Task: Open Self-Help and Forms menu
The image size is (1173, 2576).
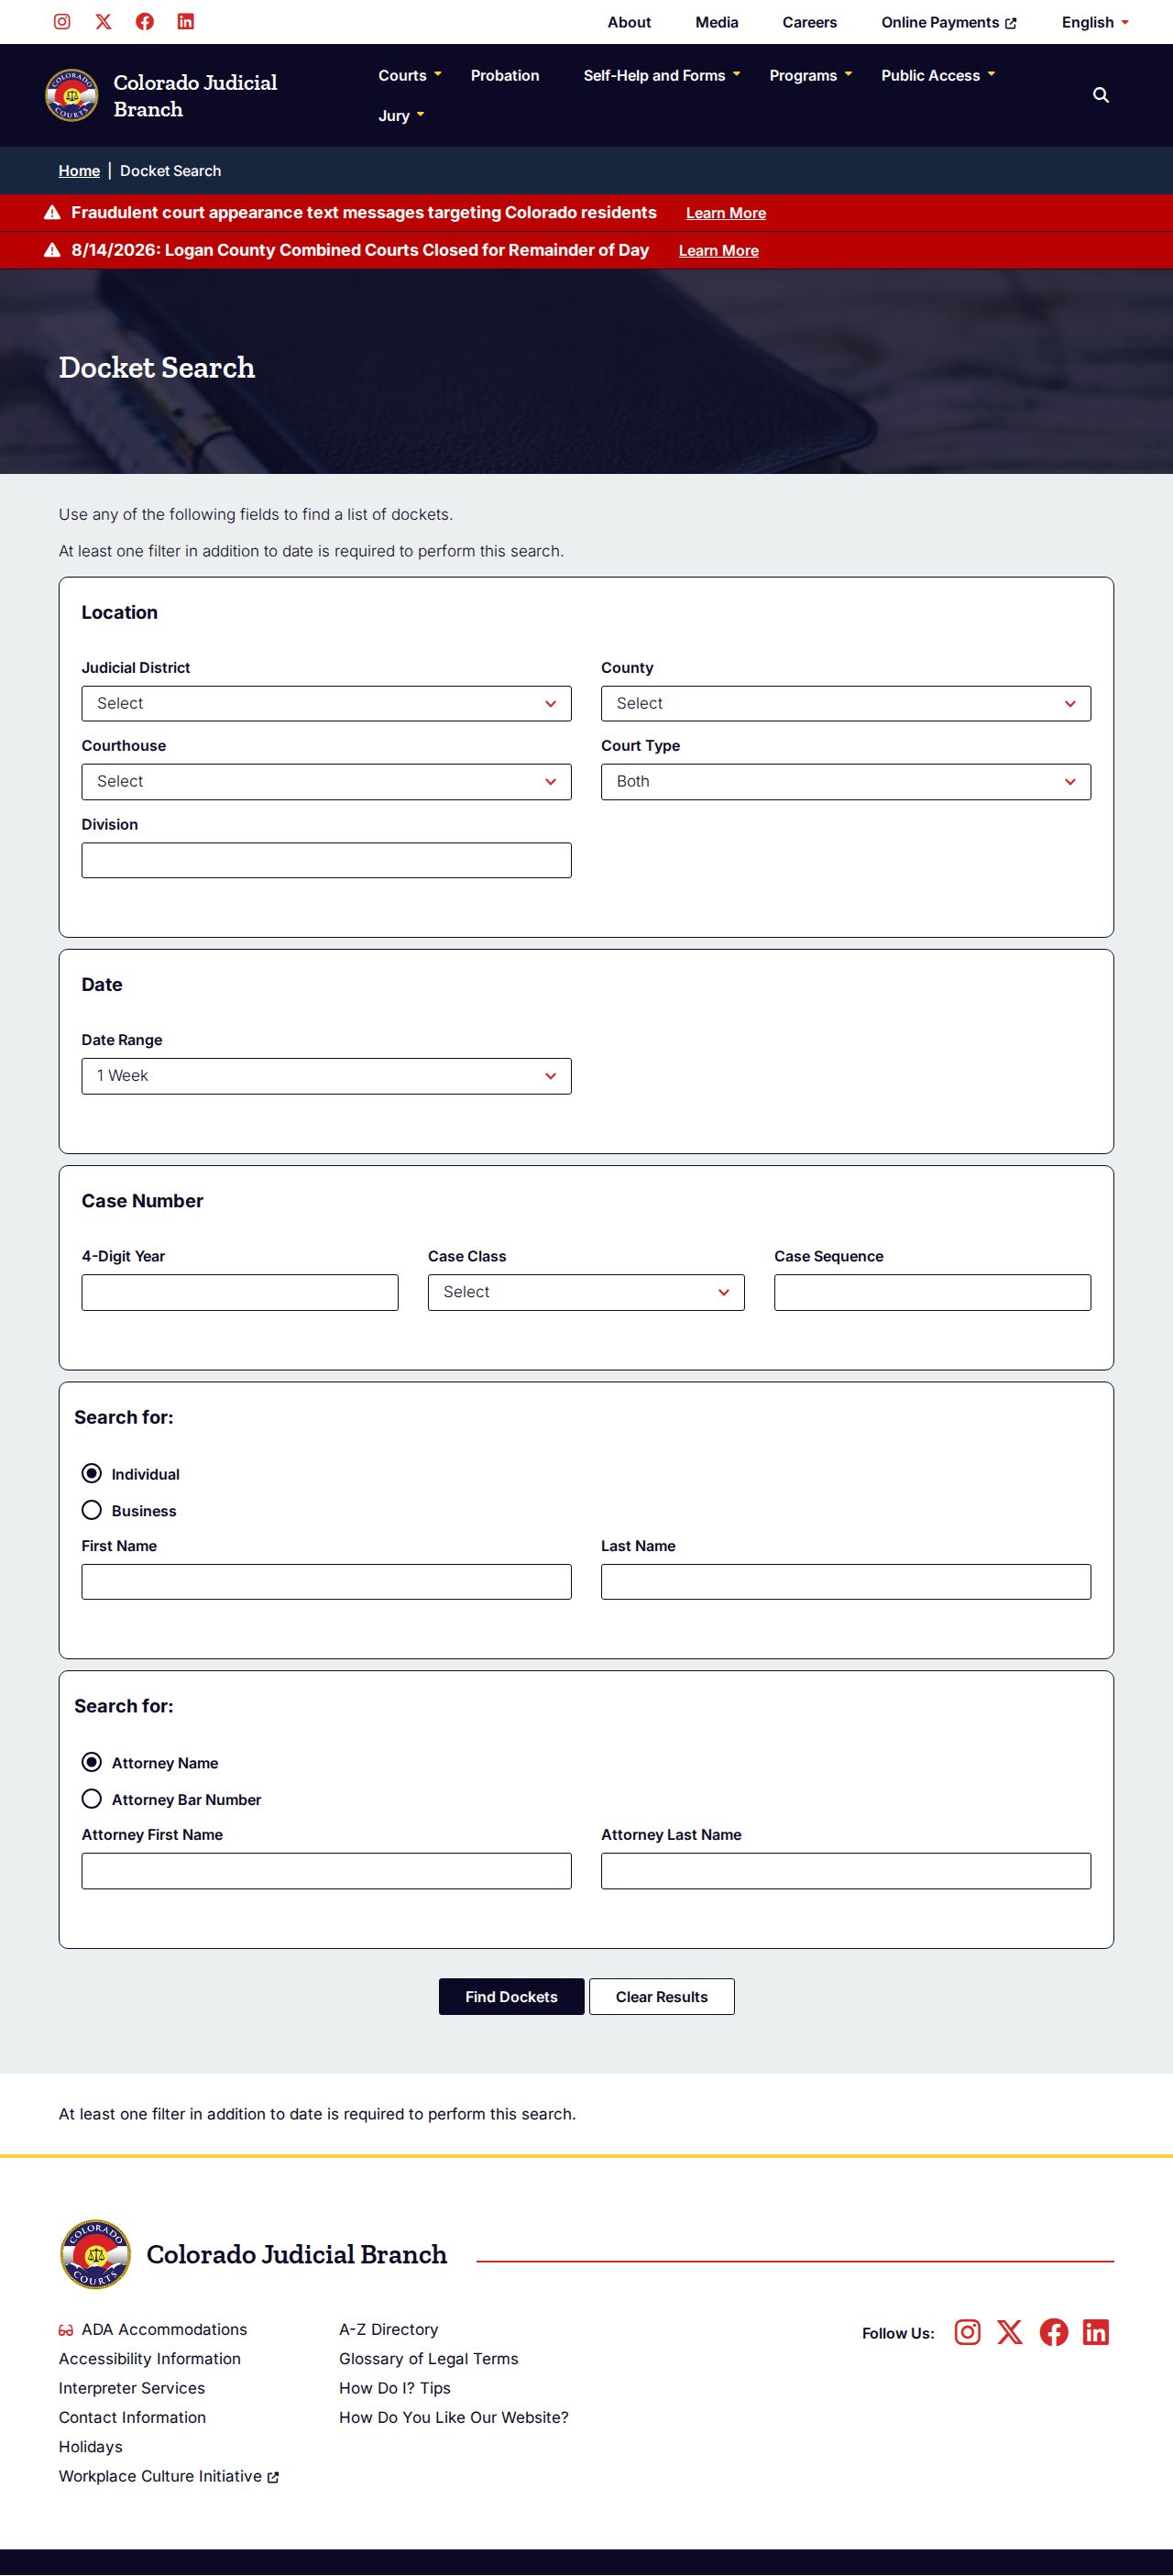Action: coord(662,76)
